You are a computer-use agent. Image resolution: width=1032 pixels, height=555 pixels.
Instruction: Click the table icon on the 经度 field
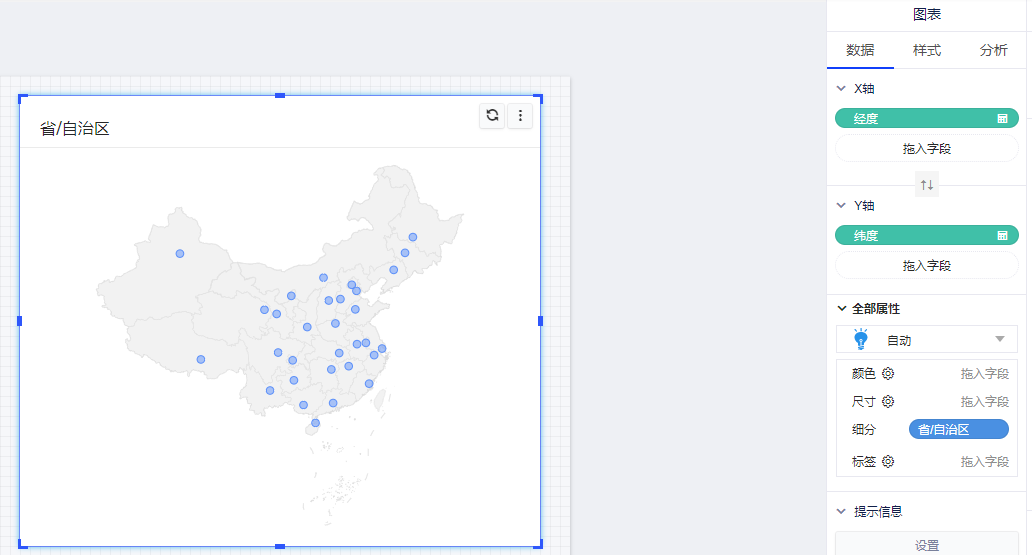tap(1002, 119)
